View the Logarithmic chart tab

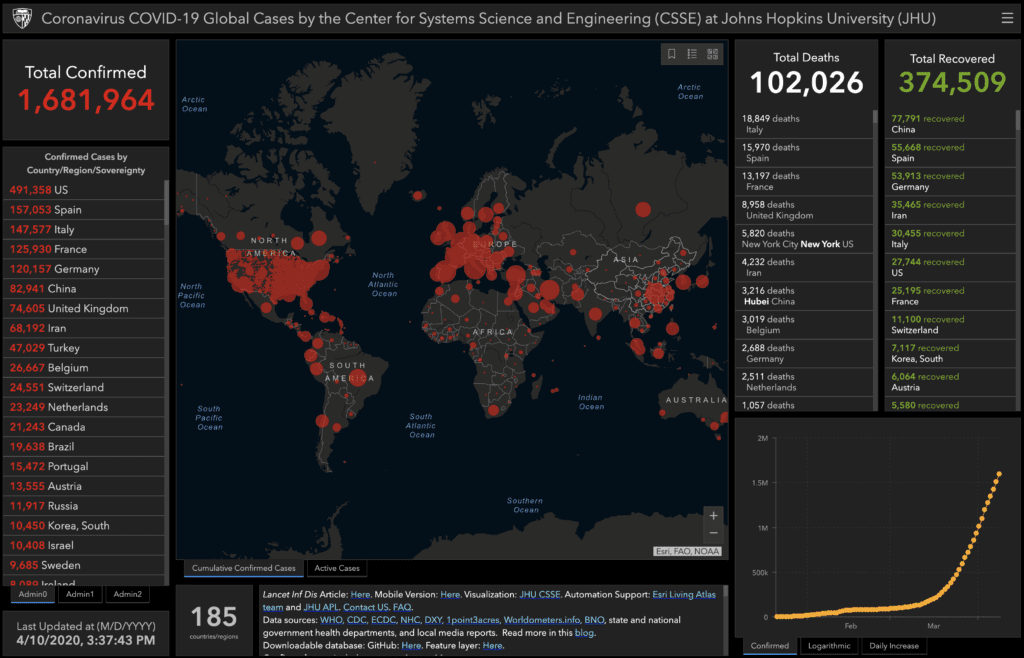(x=829, y=646)
